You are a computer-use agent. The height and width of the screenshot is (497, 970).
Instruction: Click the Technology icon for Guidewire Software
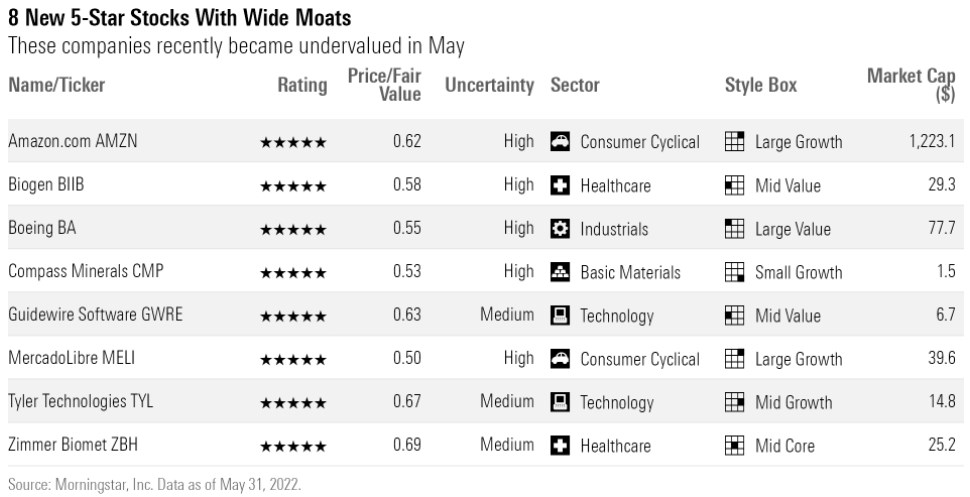click(x=561, y=316)
